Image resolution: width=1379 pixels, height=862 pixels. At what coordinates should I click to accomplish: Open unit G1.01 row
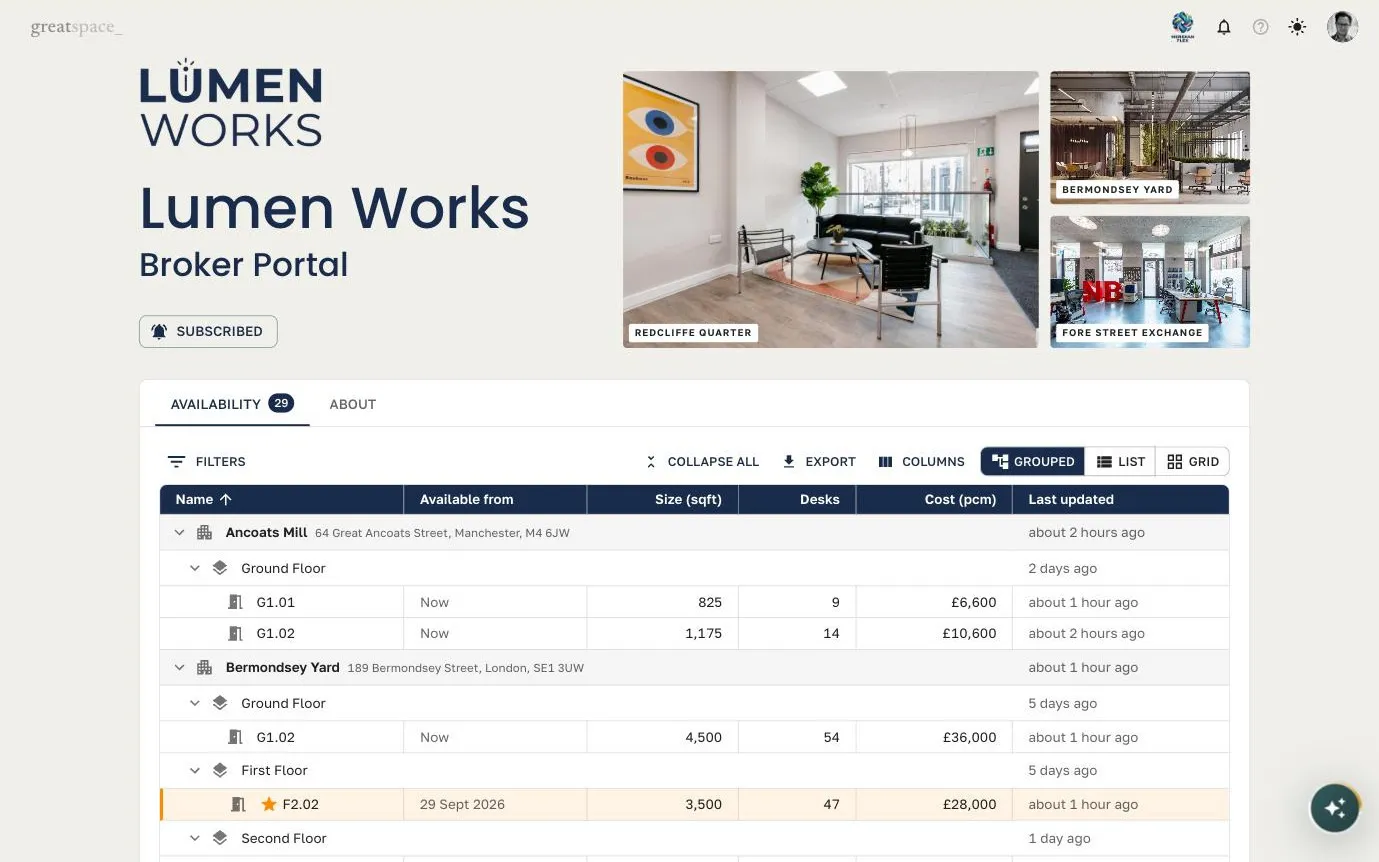694,602
